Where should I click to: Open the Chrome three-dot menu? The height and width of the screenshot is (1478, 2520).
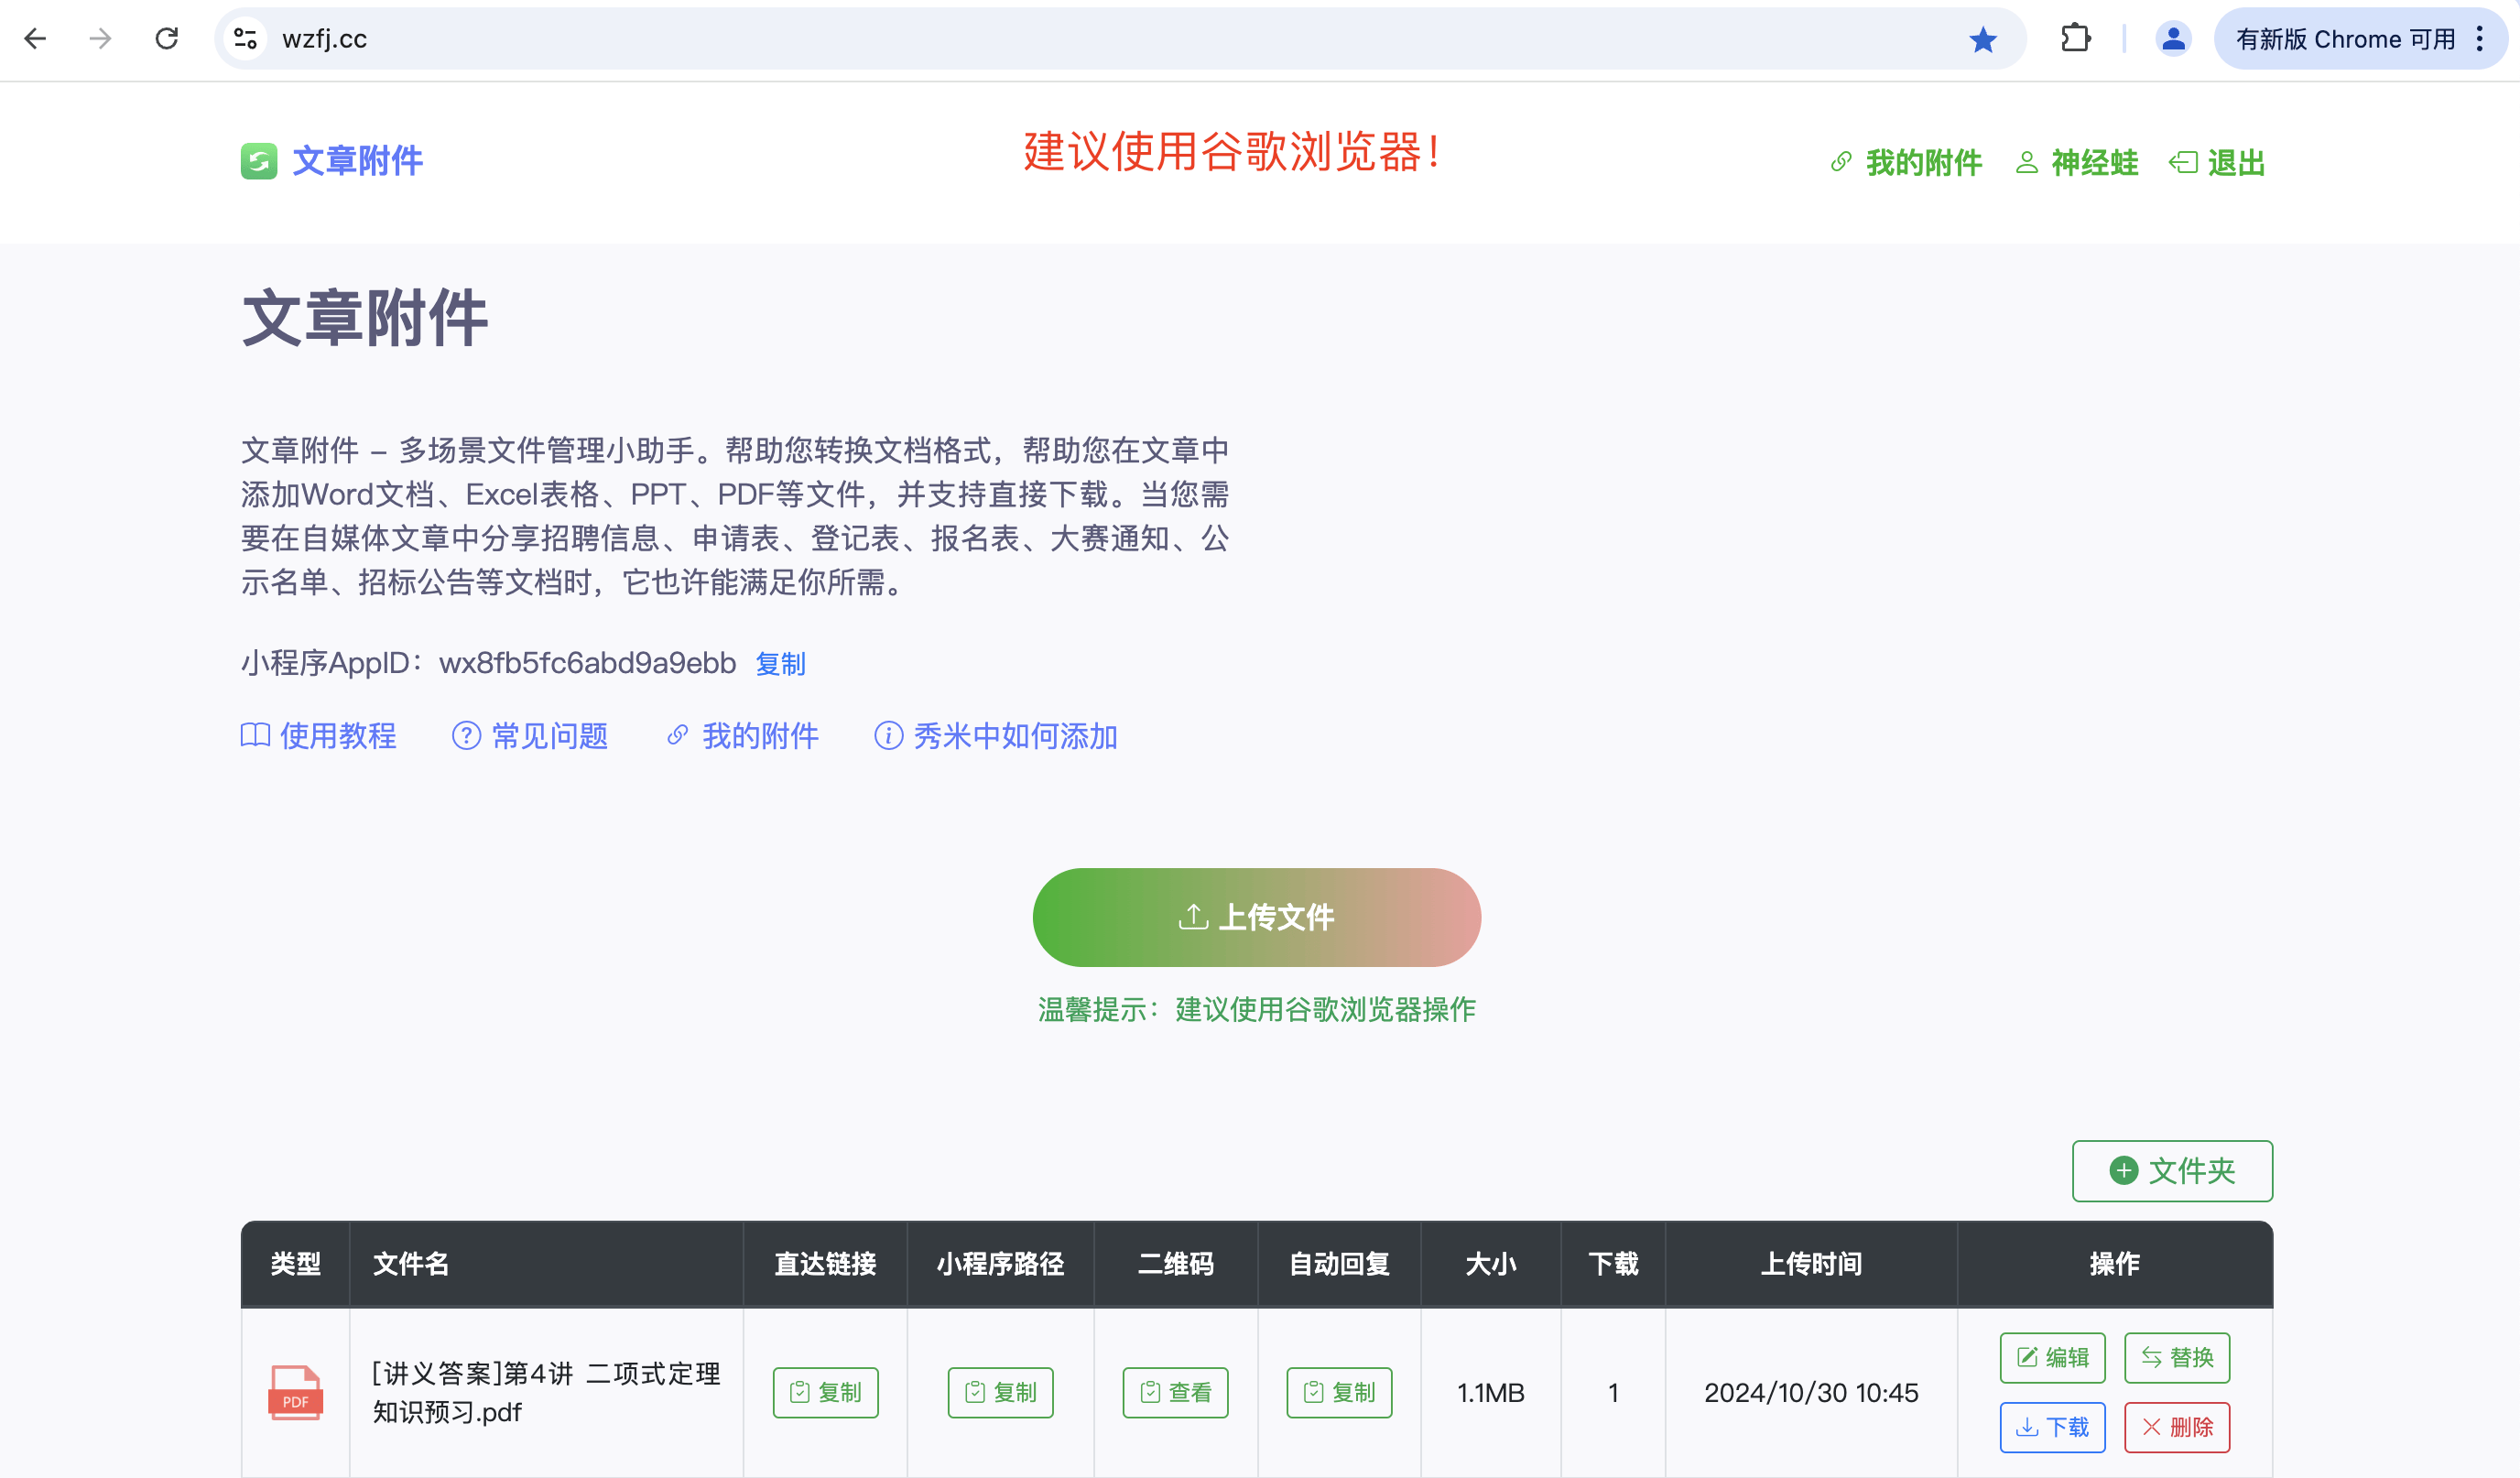point(2479,39)
